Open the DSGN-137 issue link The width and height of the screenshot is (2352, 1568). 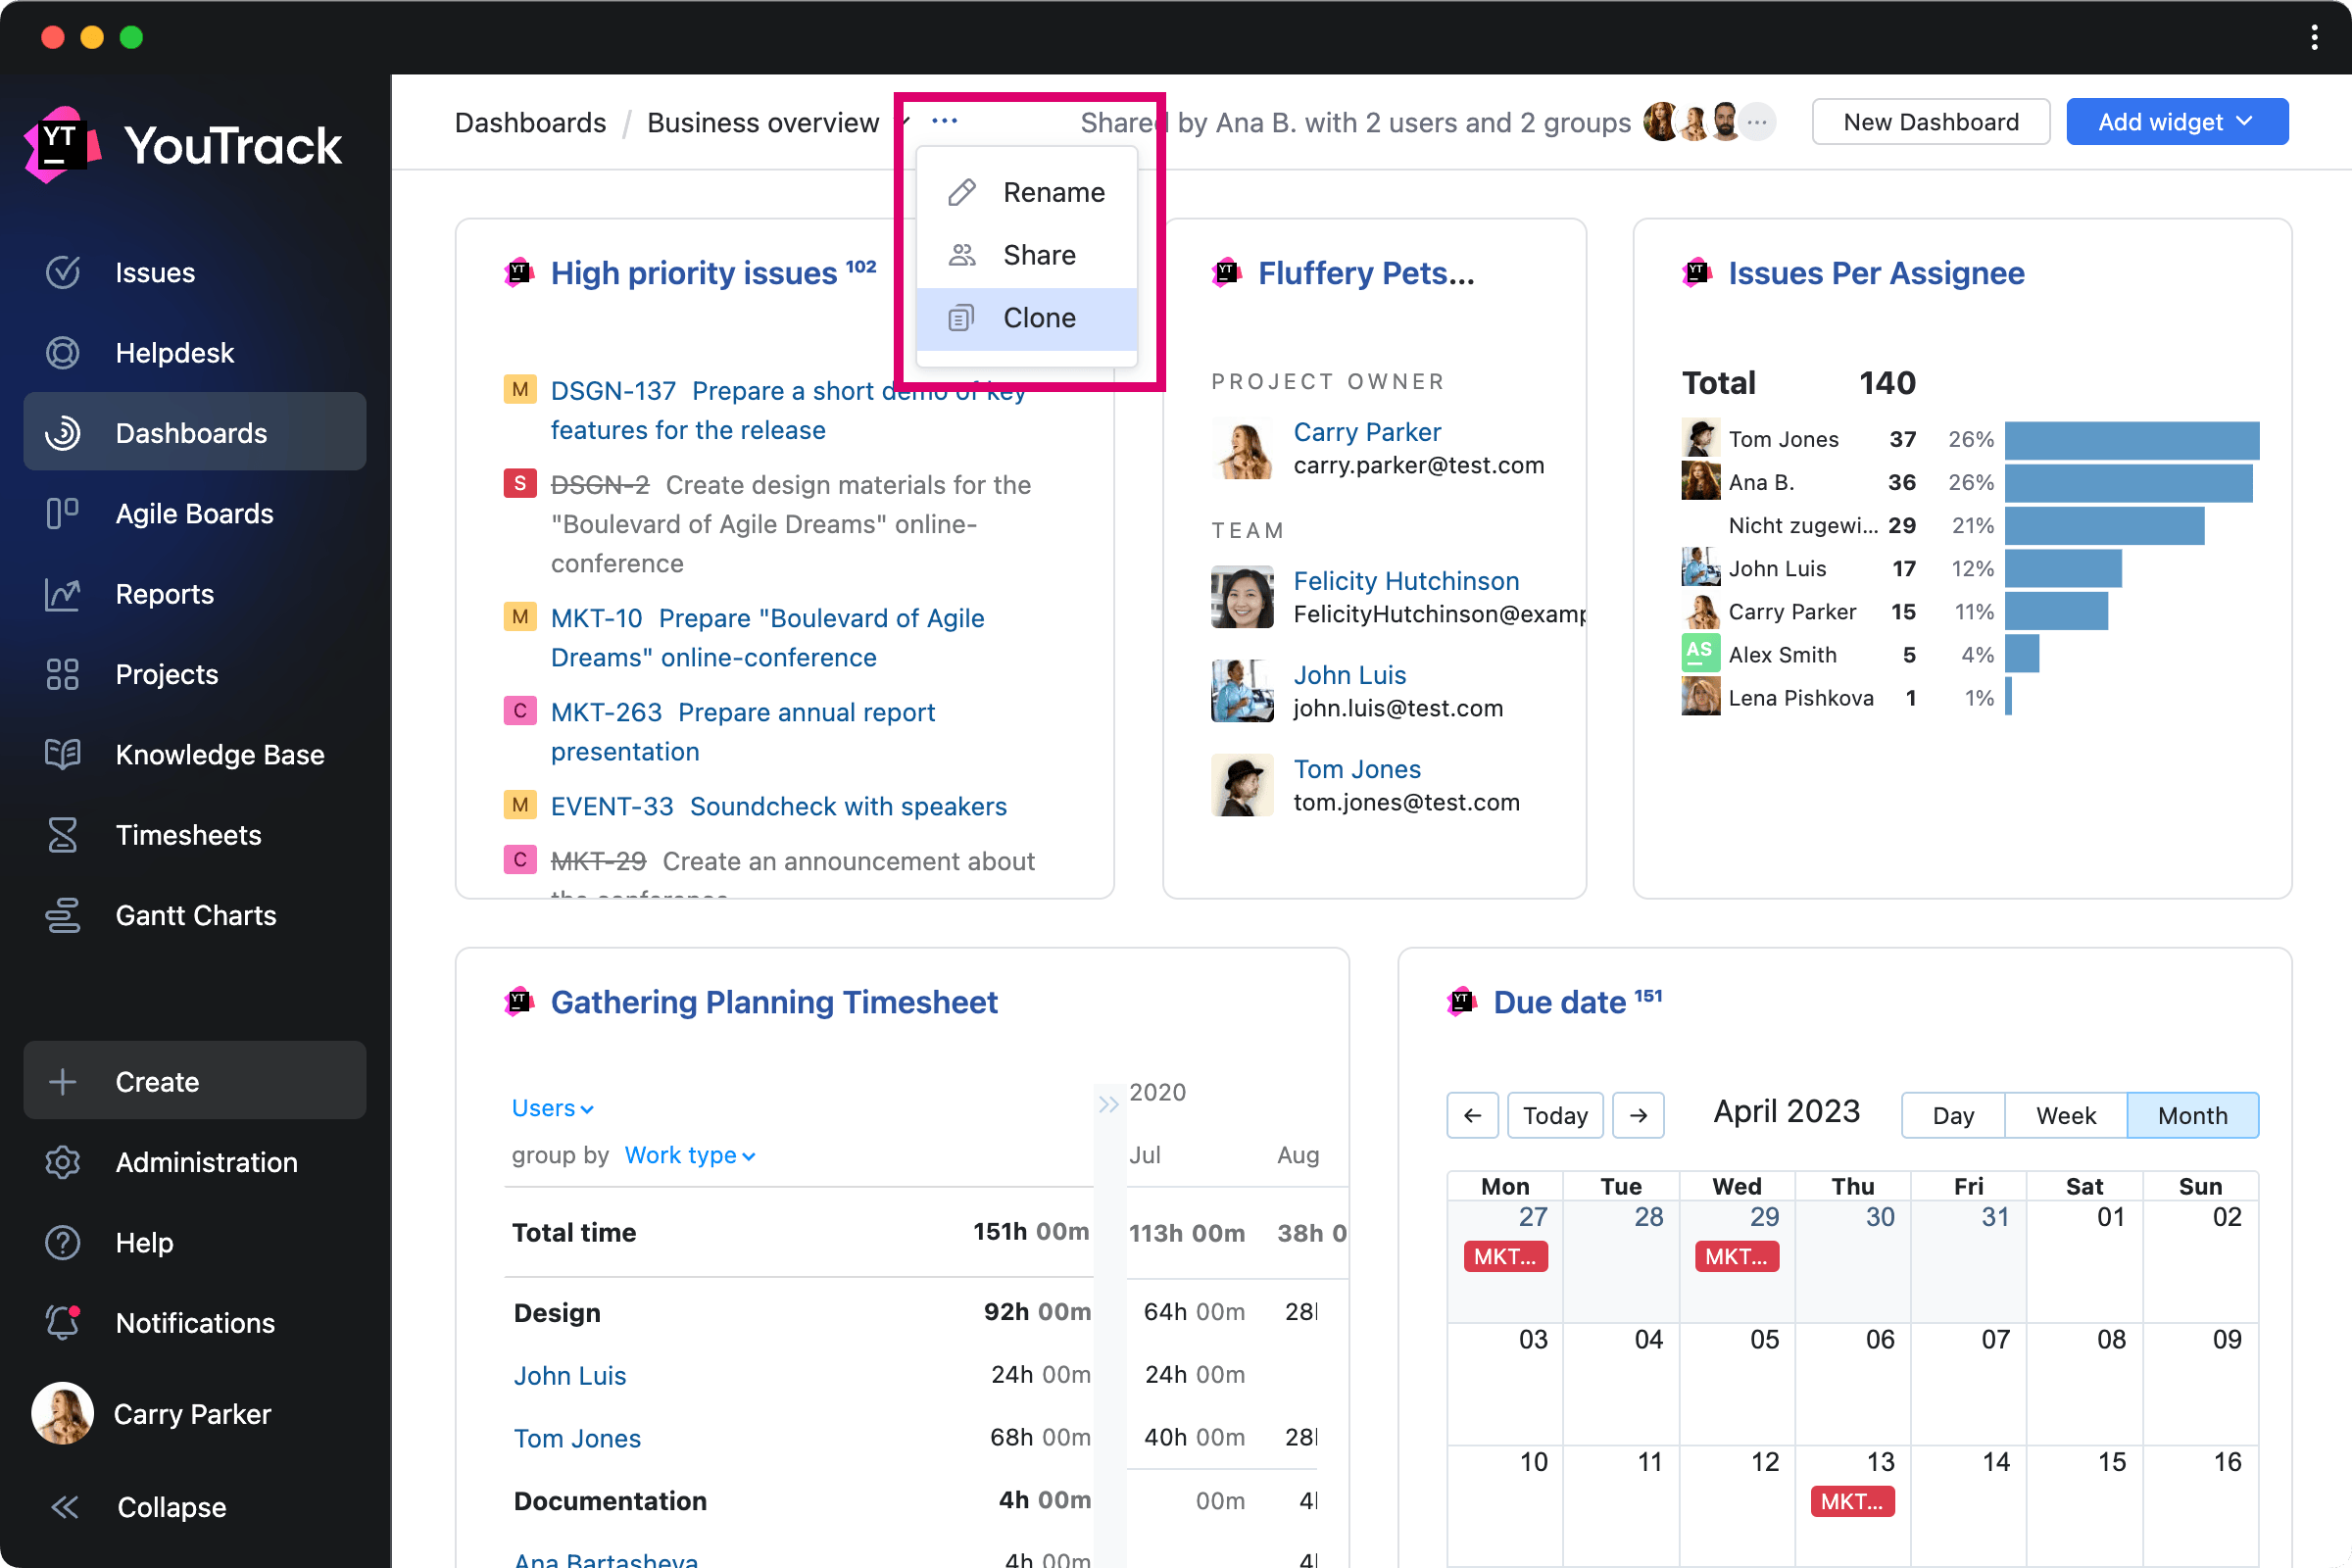(612, 391)
